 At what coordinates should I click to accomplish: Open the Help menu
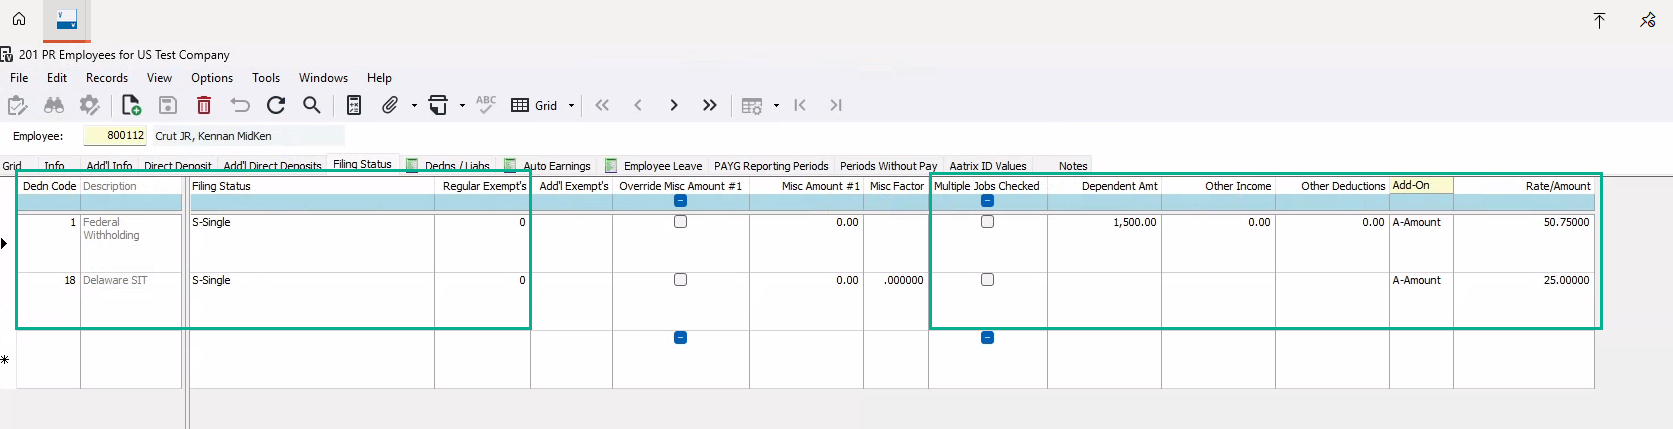pyautogui.click(x=379, y=78)
